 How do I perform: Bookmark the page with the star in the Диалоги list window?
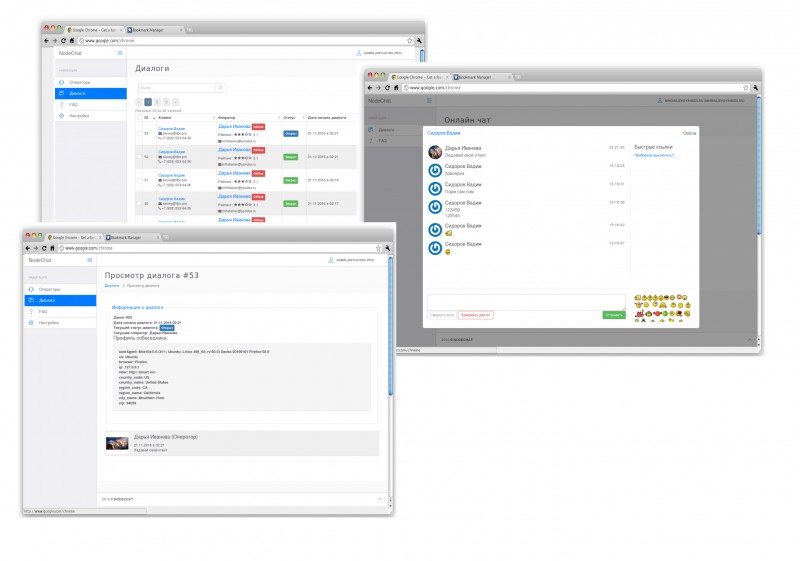[x=409, y=41]
